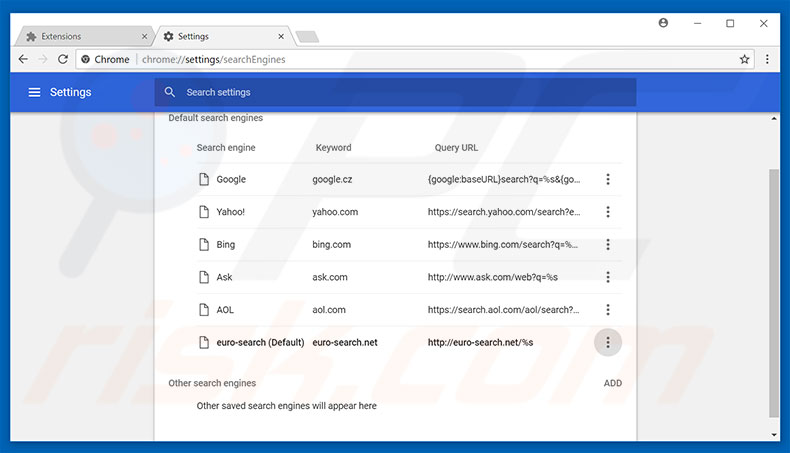Viewport: 790px width, 453px height.
Task: Click the Google search engine name
Action: pyautogui.click(x=231, y=179)
